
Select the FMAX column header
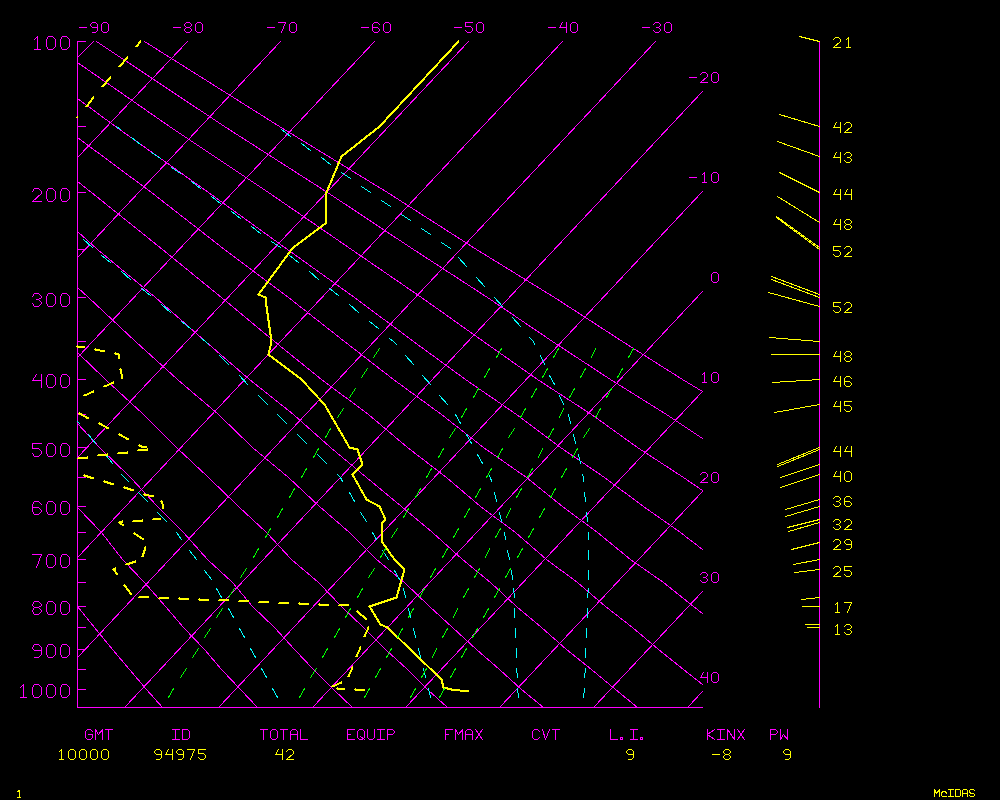463,735
